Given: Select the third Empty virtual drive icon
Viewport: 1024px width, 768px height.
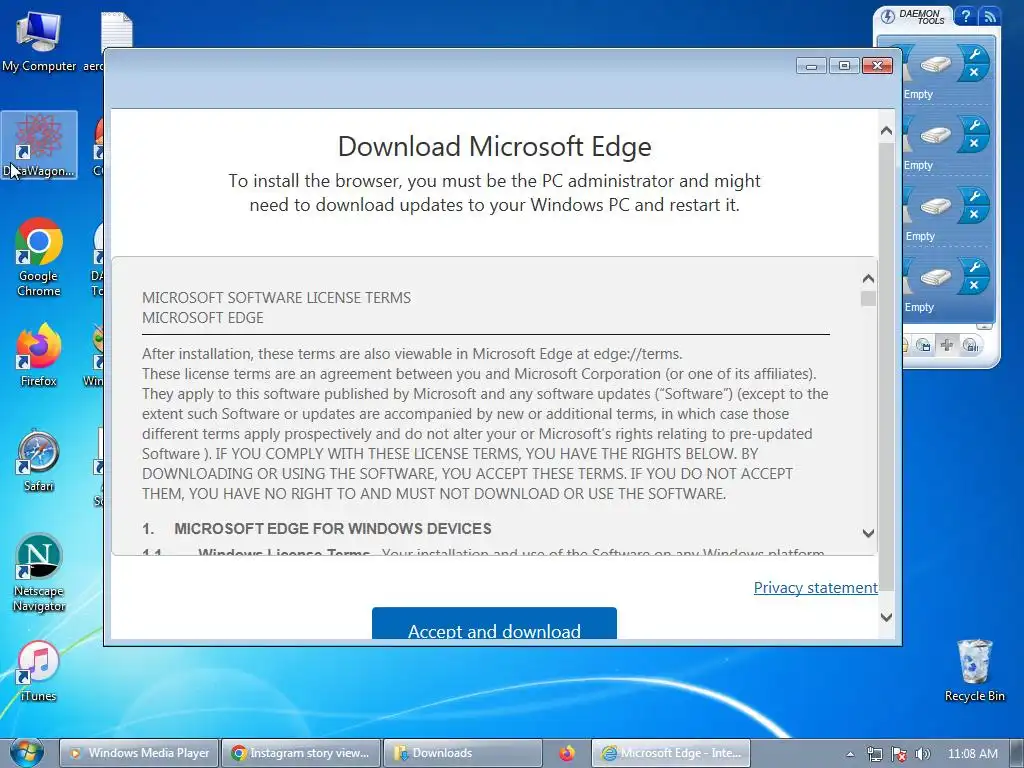Looking at the screenshot, I should 935,206.
